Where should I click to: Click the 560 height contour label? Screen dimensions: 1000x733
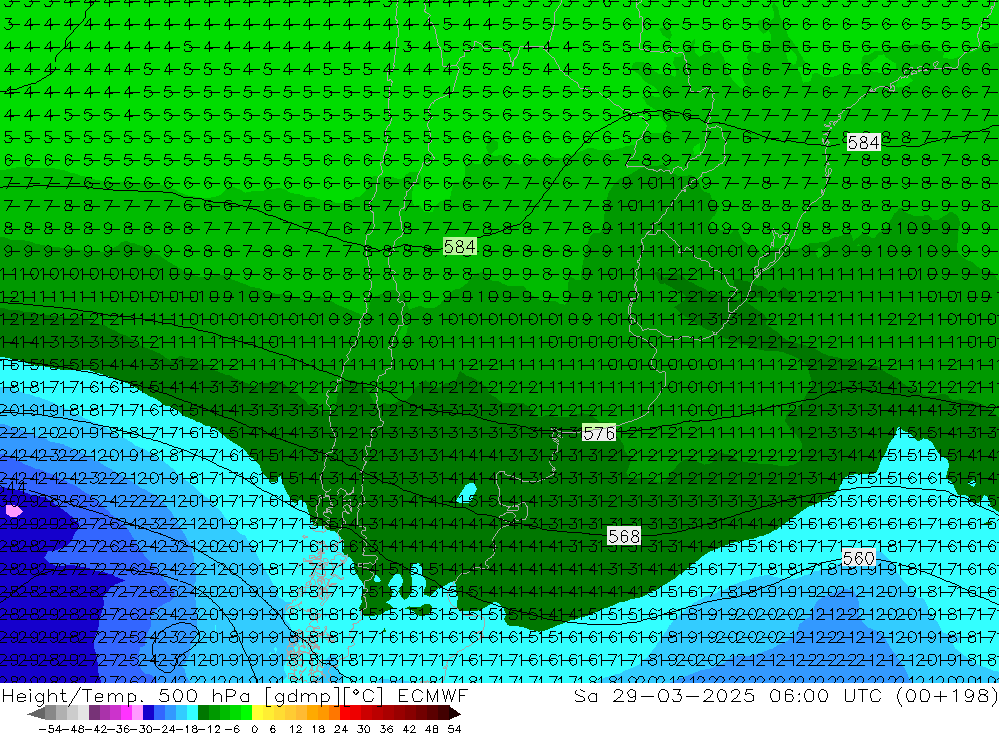pyautogui.click(x=858, y=558)
